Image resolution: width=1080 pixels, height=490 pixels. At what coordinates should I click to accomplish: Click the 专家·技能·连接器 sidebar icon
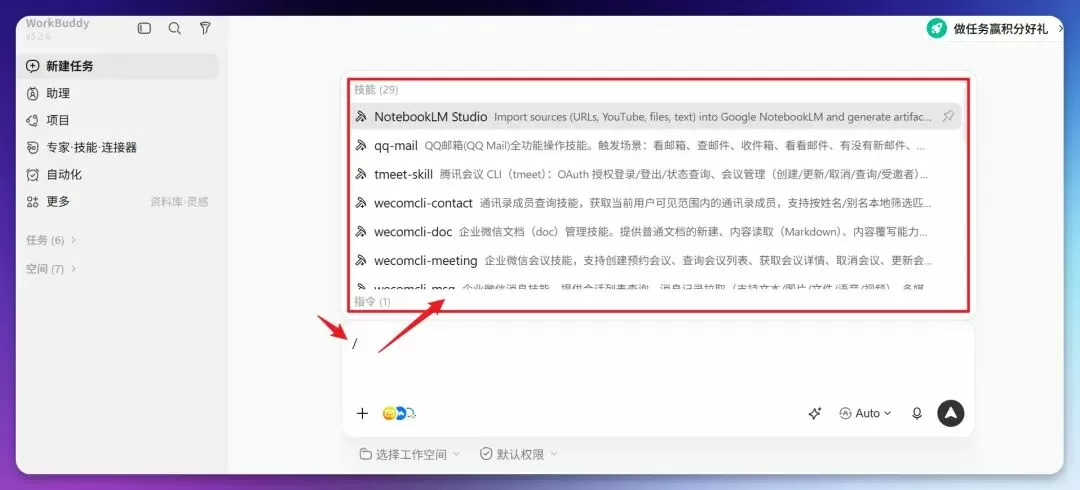click(32, 147)
